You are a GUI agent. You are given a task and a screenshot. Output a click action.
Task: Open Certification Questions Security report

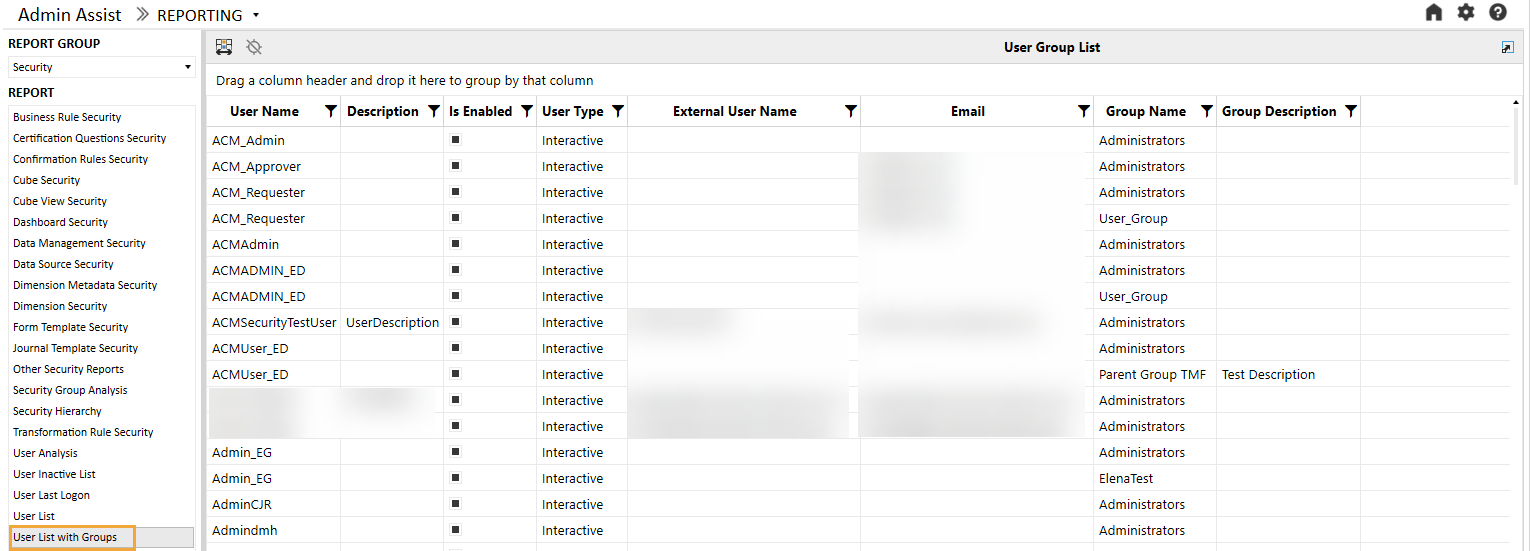click(x=90, y=138)
